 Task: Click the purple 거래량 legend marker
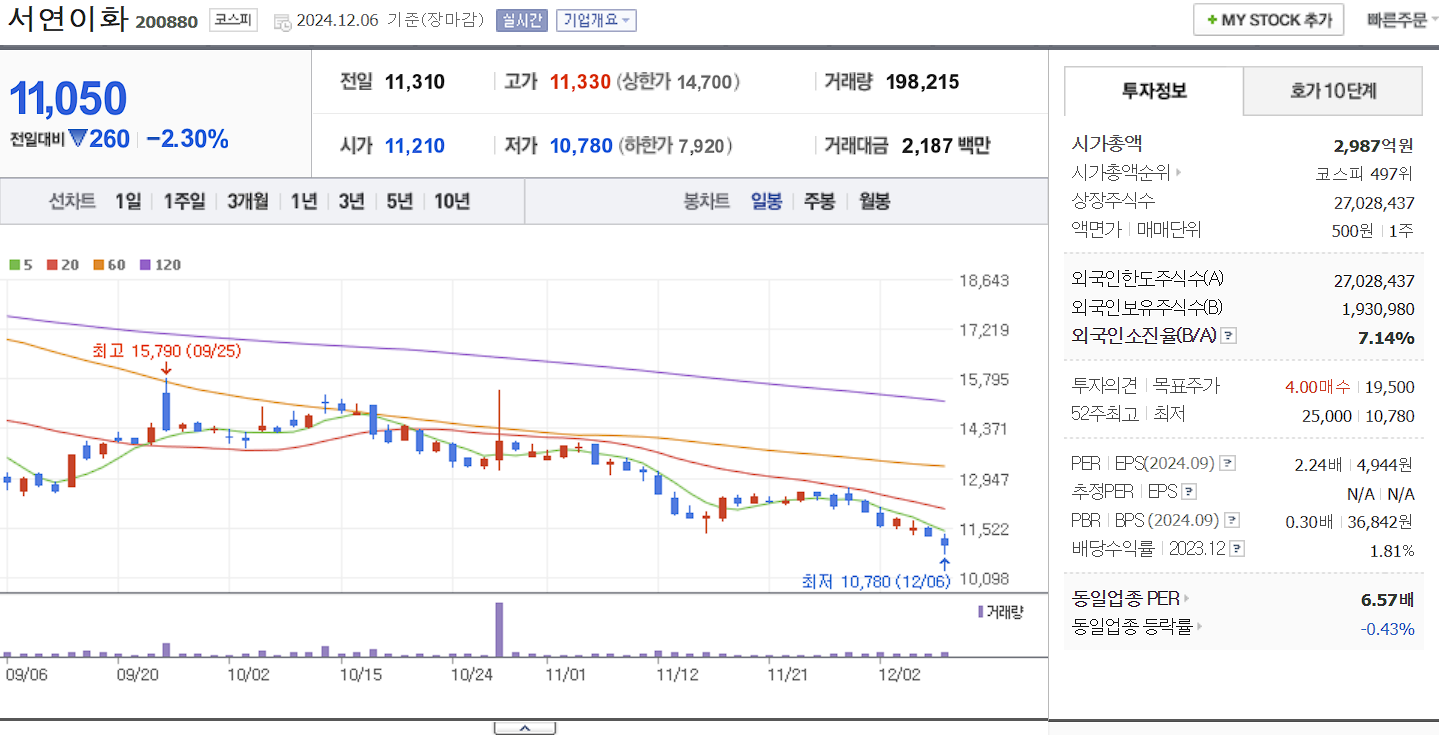tap(980, 611)
